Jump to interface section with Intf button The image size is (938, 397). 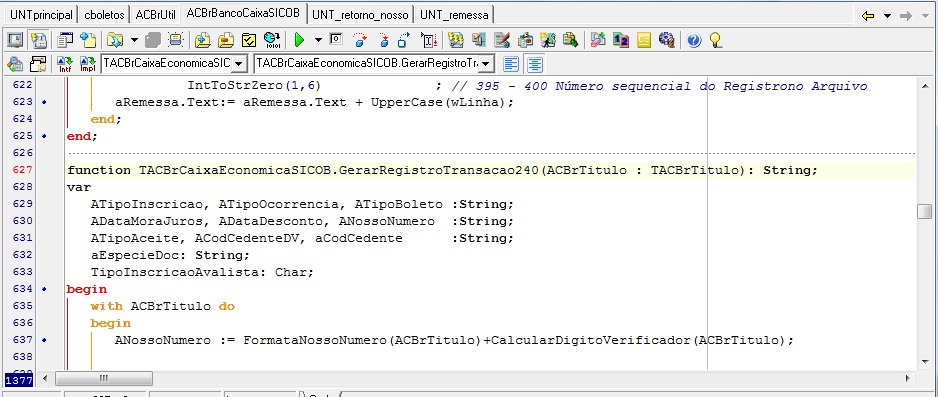[65, 63]
